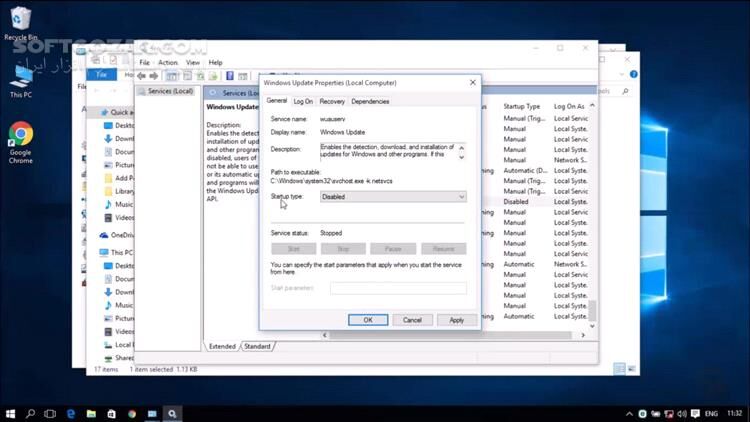Open Google Chrome desktop shortcut
The height and width of the screenshot is (422, 750).
[x=20, y=138]
